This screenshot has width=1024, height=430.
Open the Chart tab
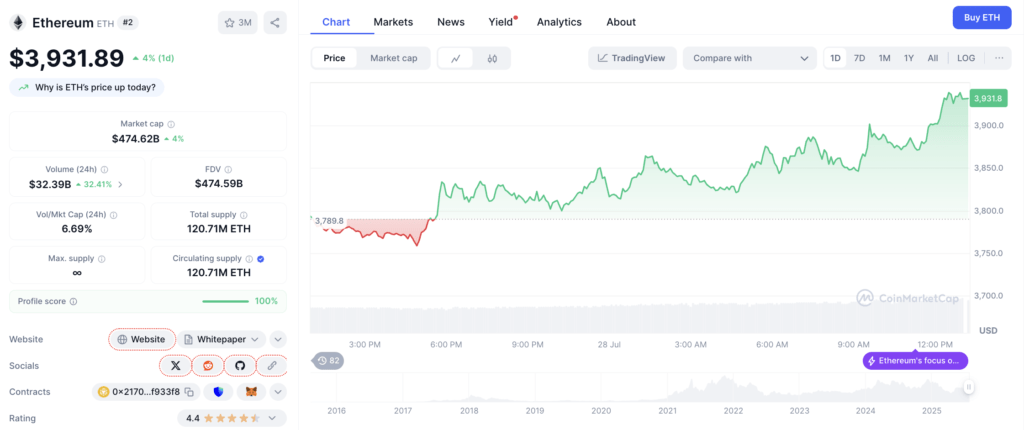coord(336,22)
